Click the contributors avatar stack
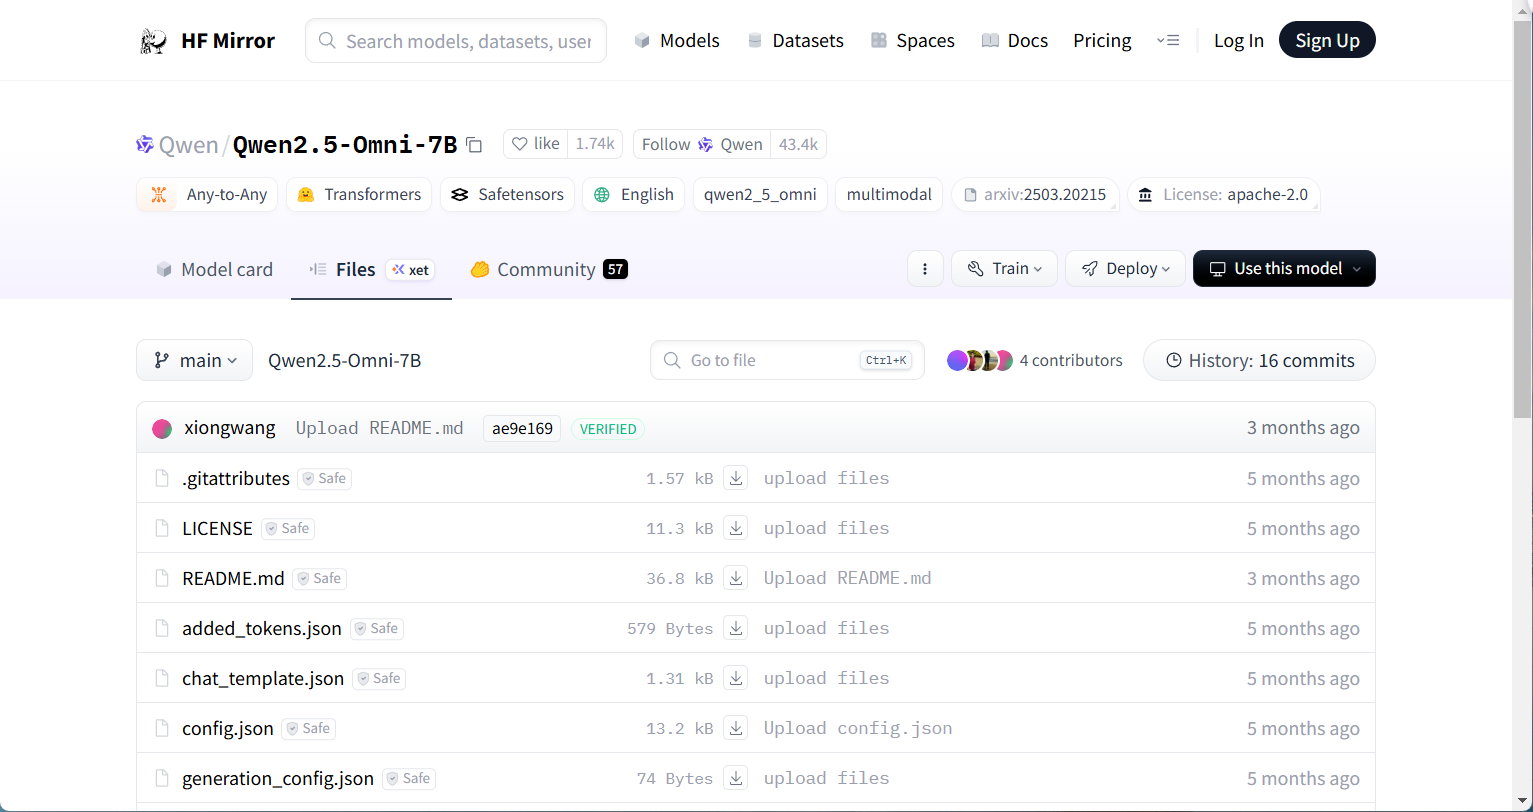 click(980, 360)
